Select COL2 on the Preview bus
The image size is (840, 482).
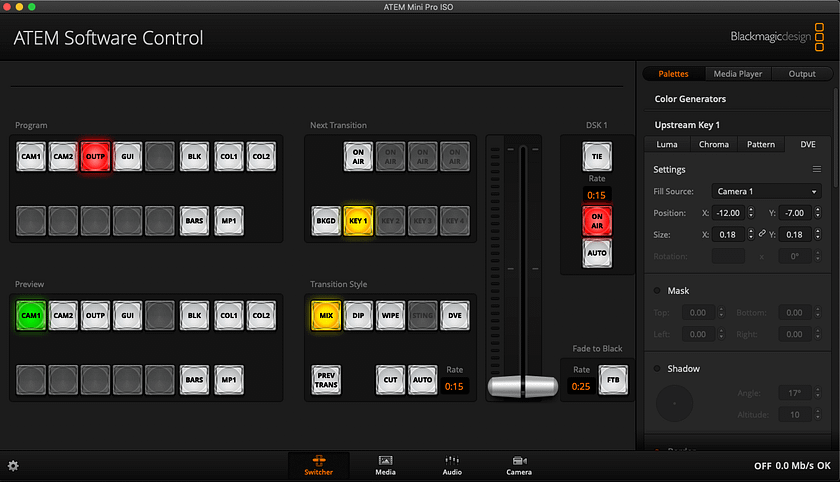[261, 315]
